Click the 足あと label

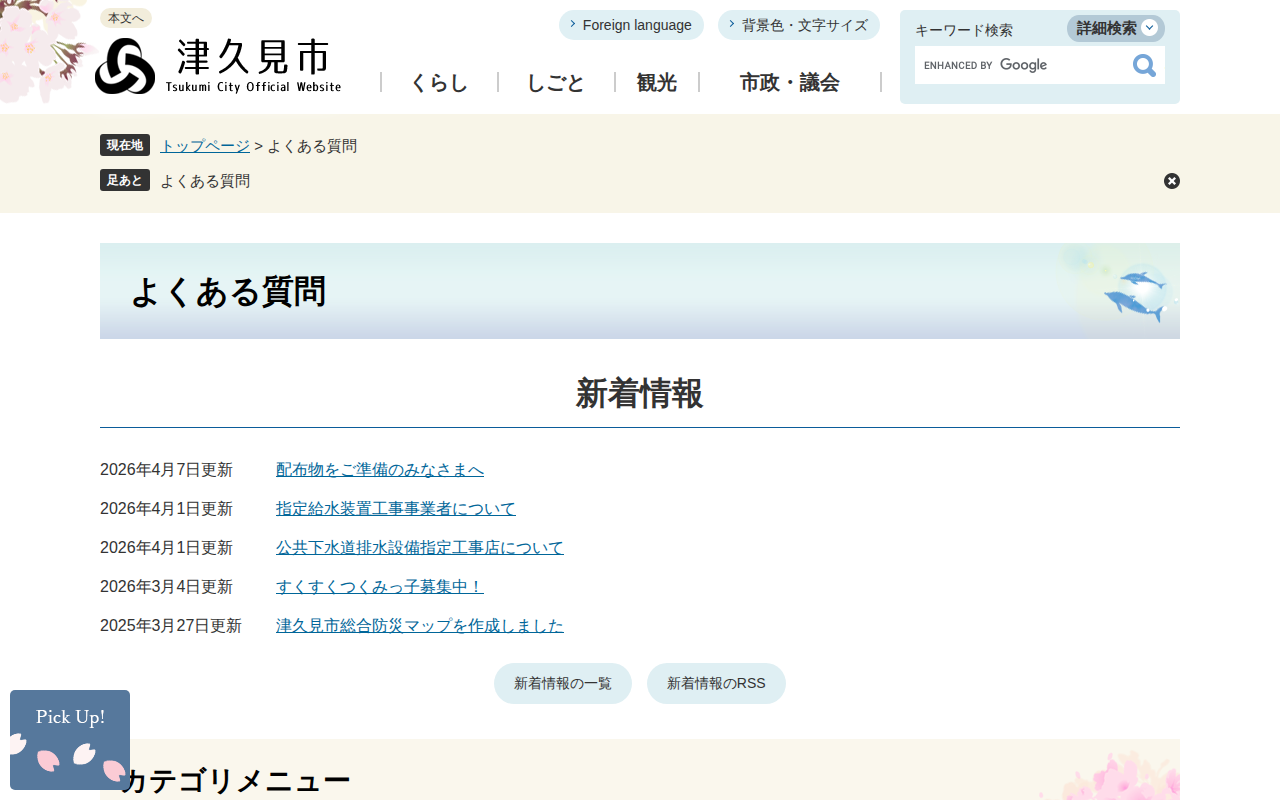click(x=125, y=180)
